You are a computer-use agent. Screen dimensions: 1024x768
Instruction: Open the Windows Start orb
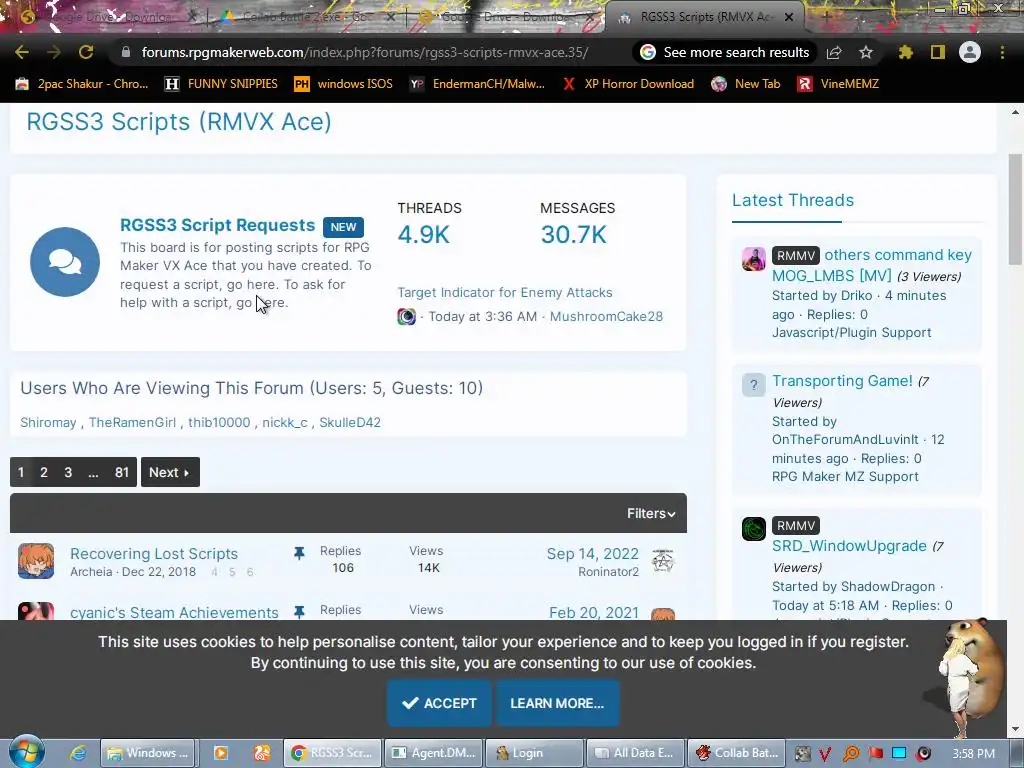pyautogui.click(x=26, y=752)
